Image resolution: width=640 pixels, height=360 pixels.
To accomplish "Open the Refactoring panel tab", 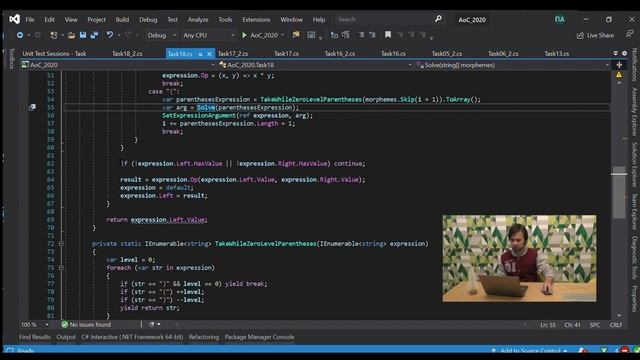I will tap(204, 337).
